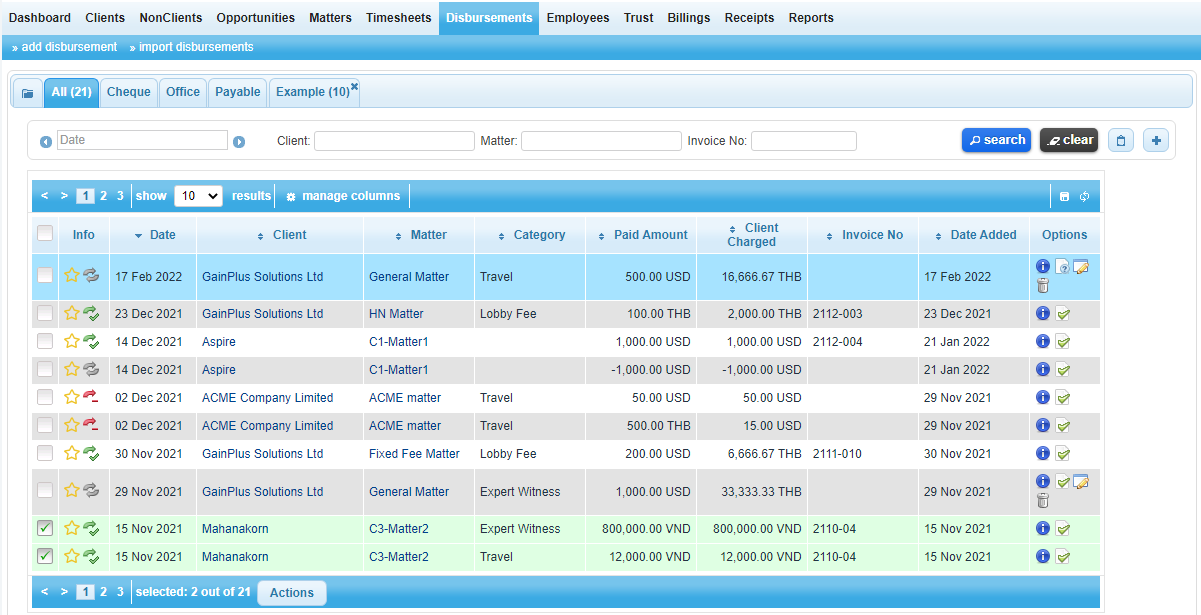
Task: Click the folder icon left of All tab
Action: click(27, 93)
